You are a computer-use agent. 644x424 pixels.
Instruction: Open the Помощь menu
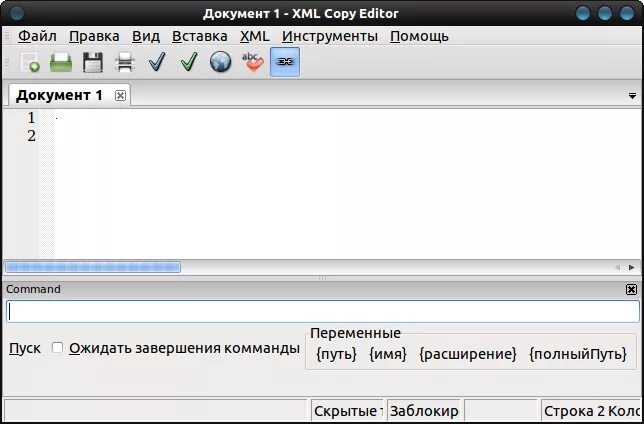[419, 36]
